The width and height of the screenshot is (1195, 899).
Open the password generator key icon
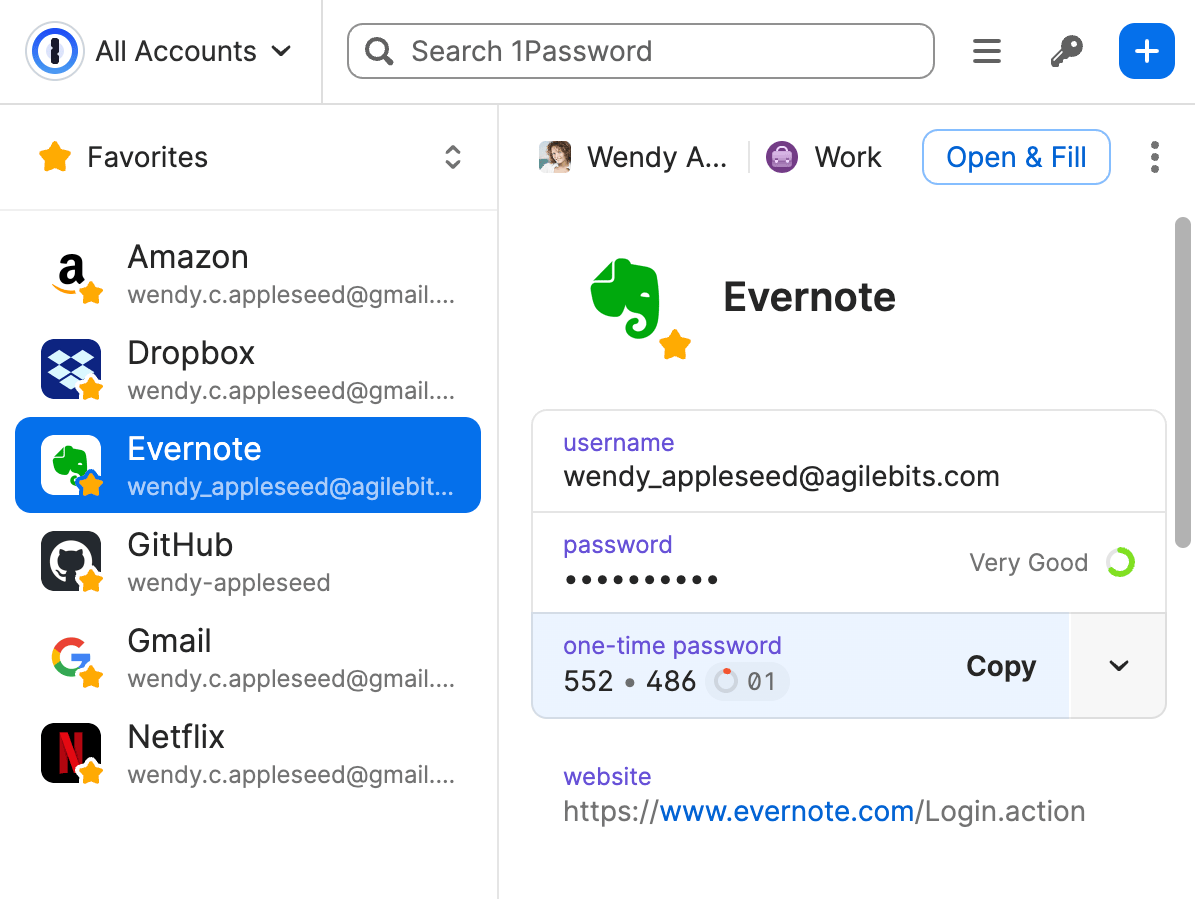(1066, 51)
